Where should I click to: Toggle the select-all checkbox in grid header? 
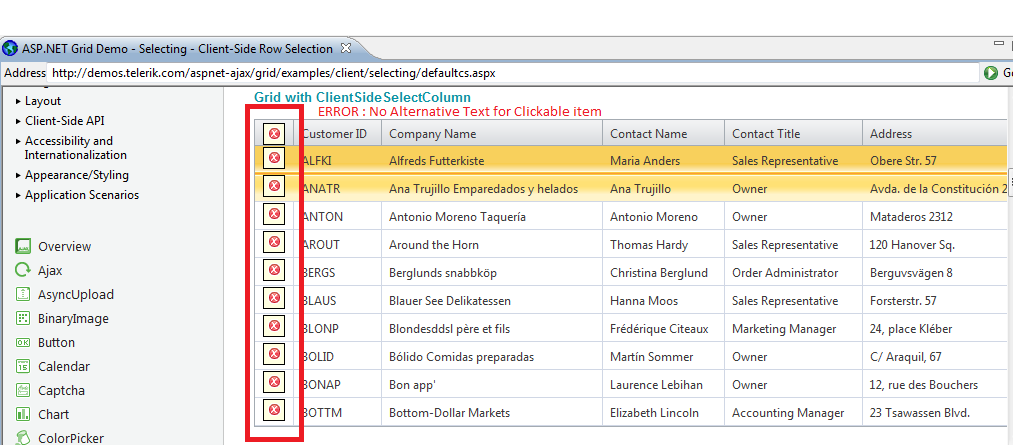coord(274,133)
